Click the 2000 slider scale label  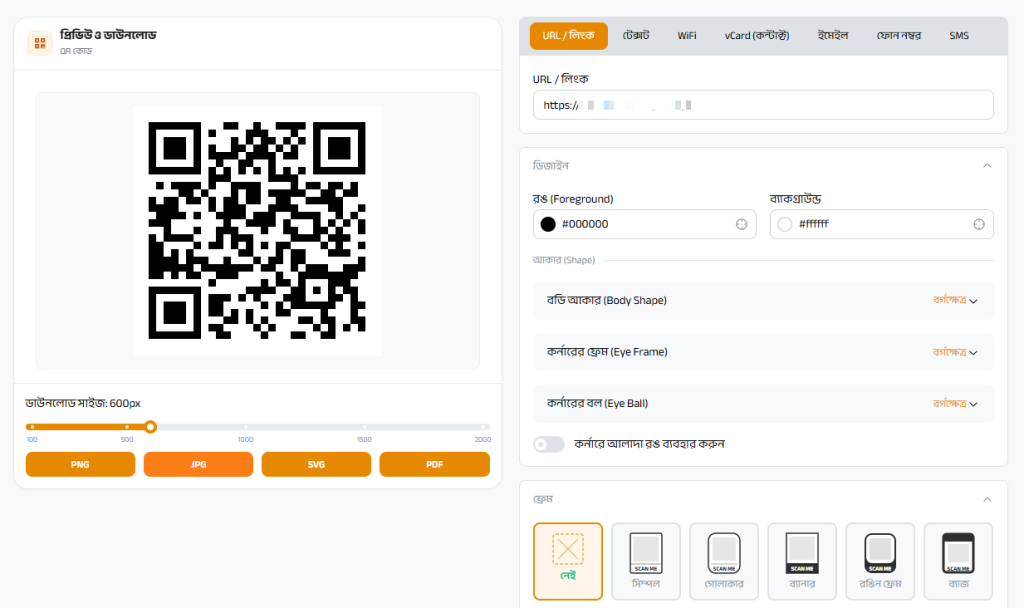point(483,440)
